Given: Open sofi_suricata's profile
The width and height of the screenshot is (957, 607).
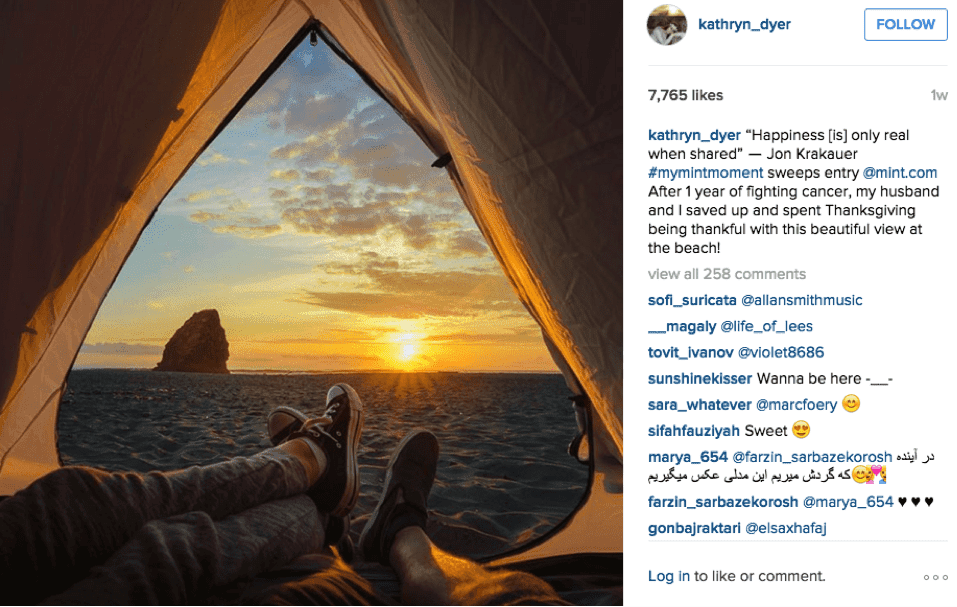Looking at the screenshot, I should (x=692, y=300).
